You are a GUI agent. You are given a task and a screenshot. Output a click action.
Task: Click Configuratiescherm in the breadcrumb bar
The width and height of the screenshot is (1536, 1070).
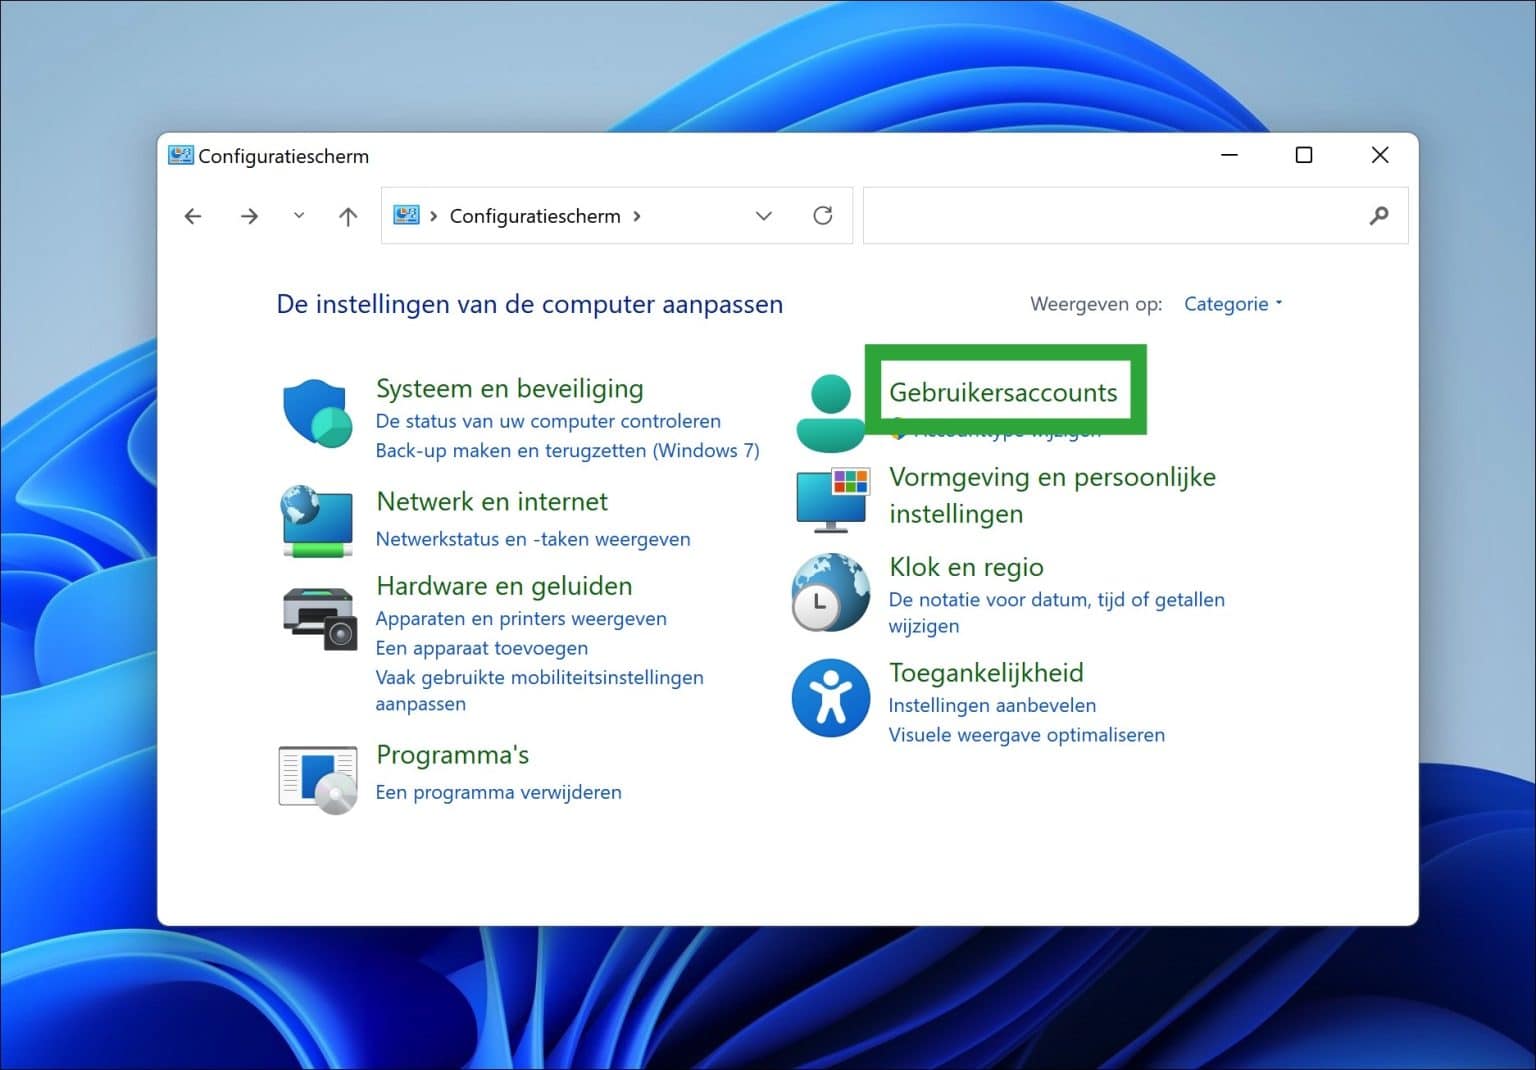(x=535, y=215)
